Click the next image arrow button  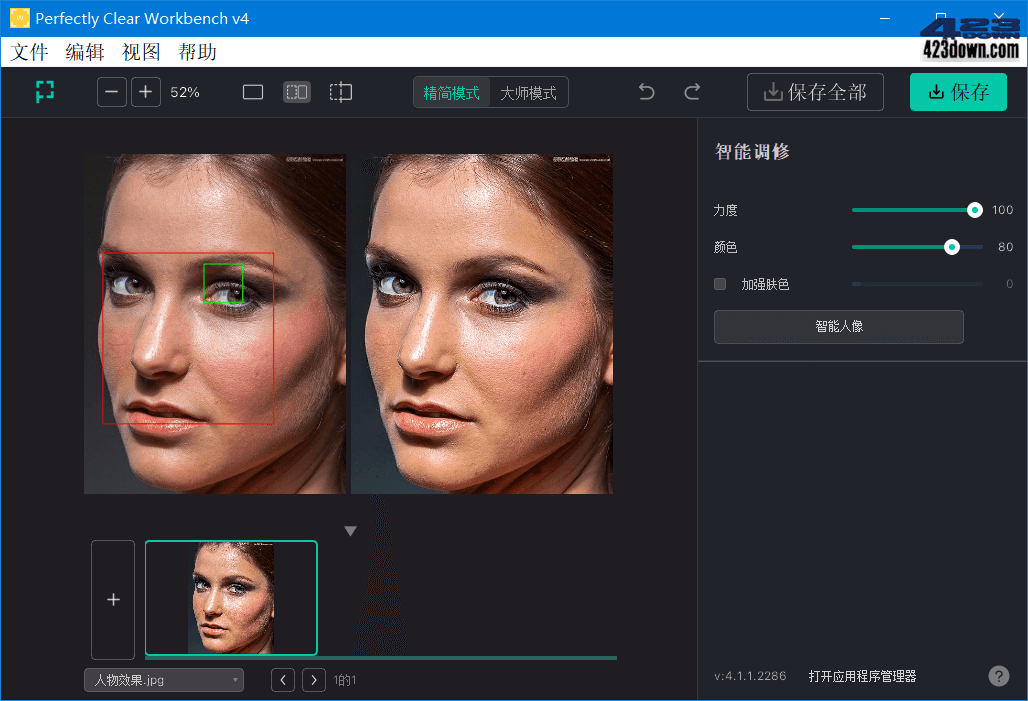(x=313, y=679)
